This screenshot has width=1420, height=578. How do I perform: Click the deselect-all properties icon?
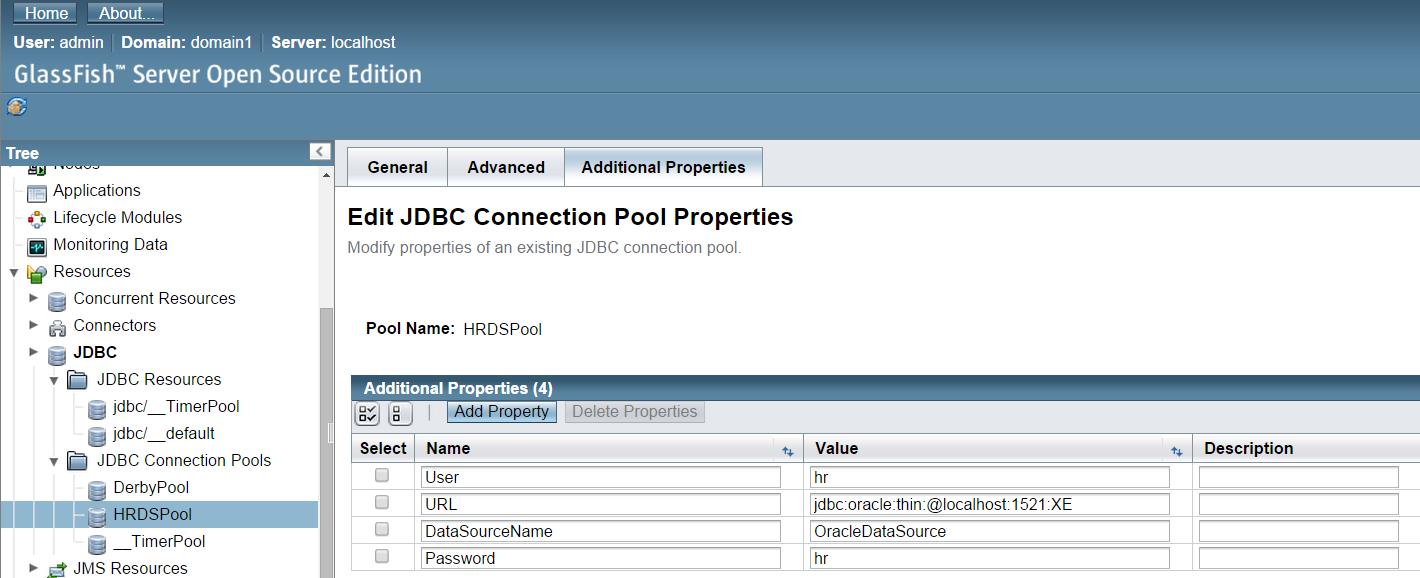[399, 412]
